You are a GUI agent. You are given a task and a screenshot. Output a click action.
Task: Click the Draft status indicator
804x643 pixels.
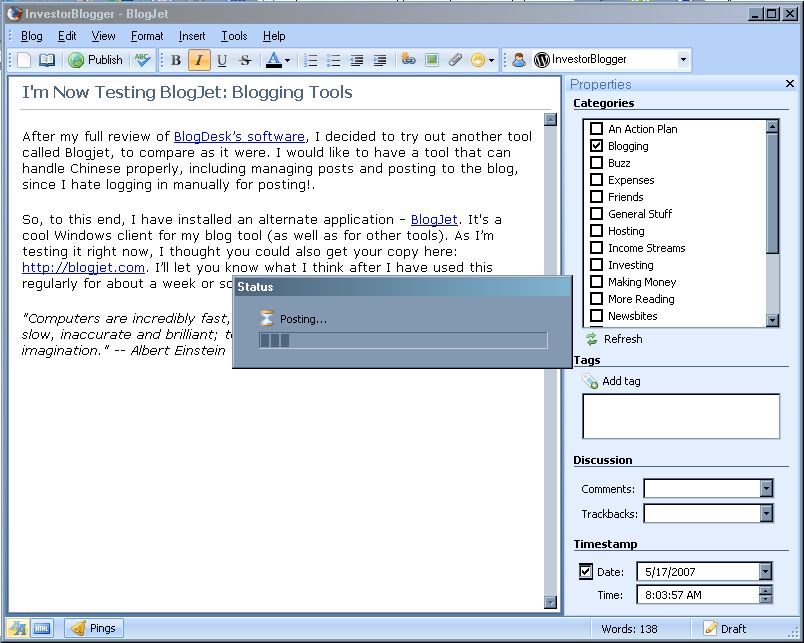[x=725, y=629]
